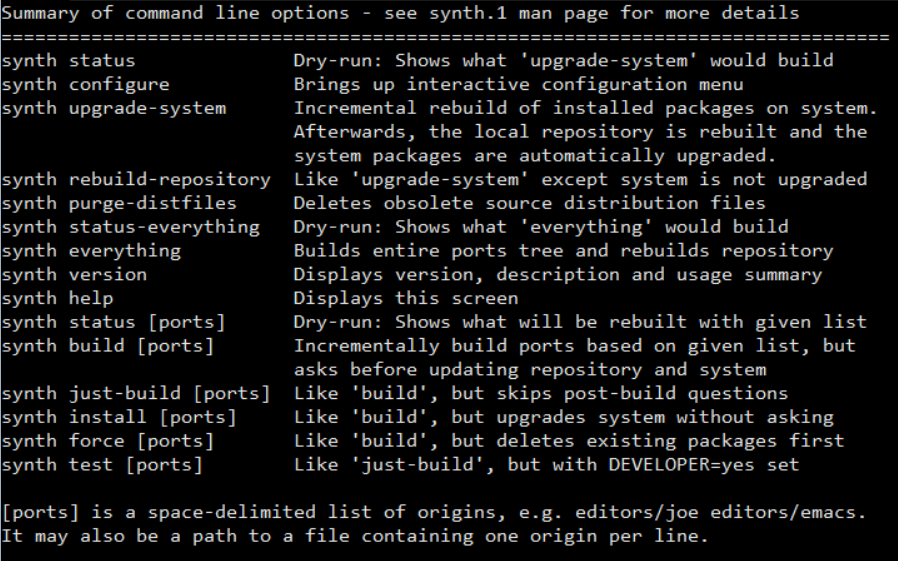This screenshot has width=898, height=561.
Task: Click the 'synth rebuild-repository' command text
Action: tap(136, 180)
